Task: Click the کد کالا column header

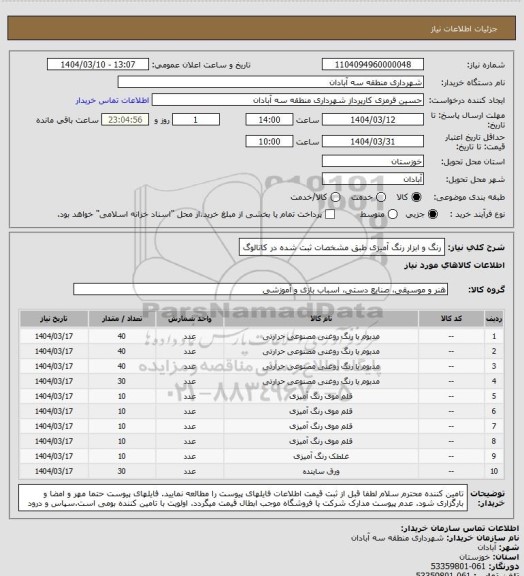Action: (451, 319)
